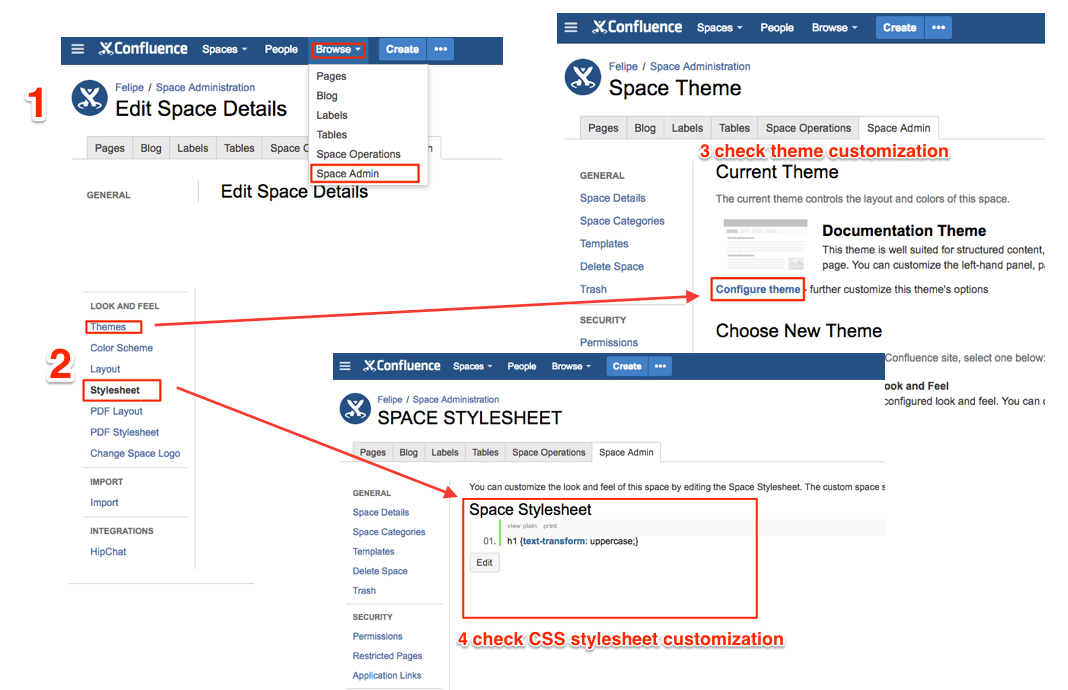Open Permissions in Space Theme sidebar

609,343
